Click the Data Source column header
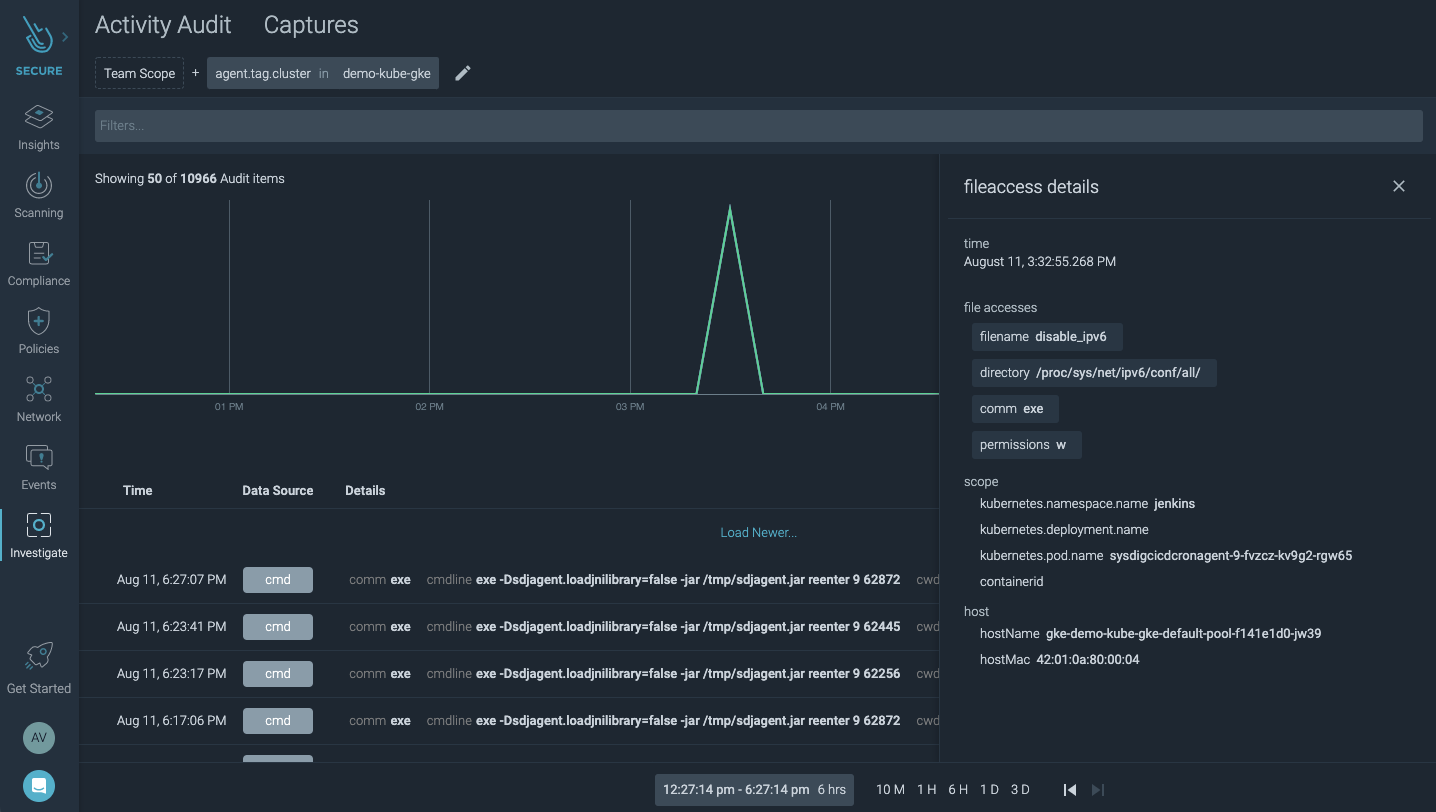 (278, 491)
